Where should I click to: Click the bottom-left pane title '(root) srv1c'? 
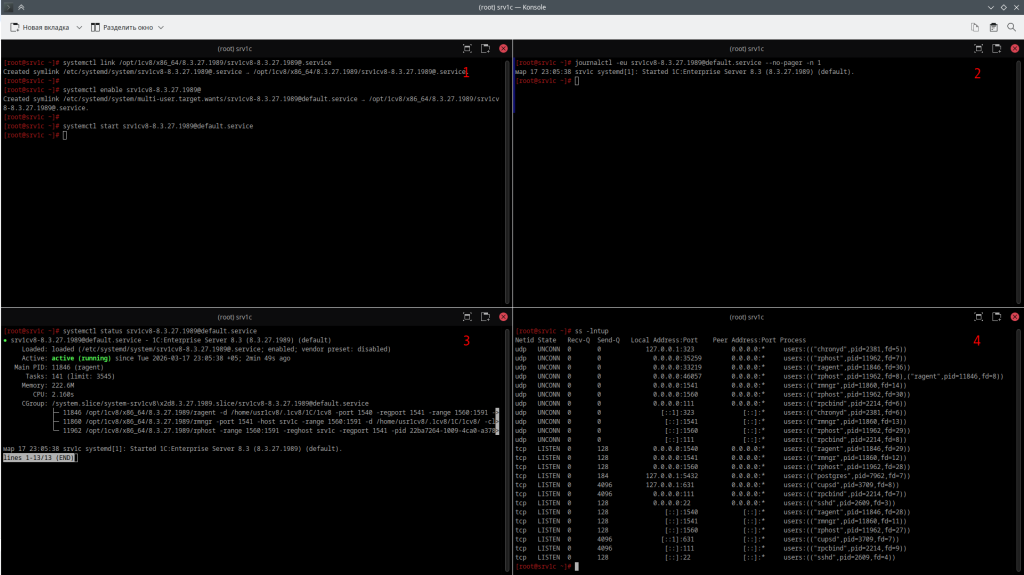click(237, 316)
